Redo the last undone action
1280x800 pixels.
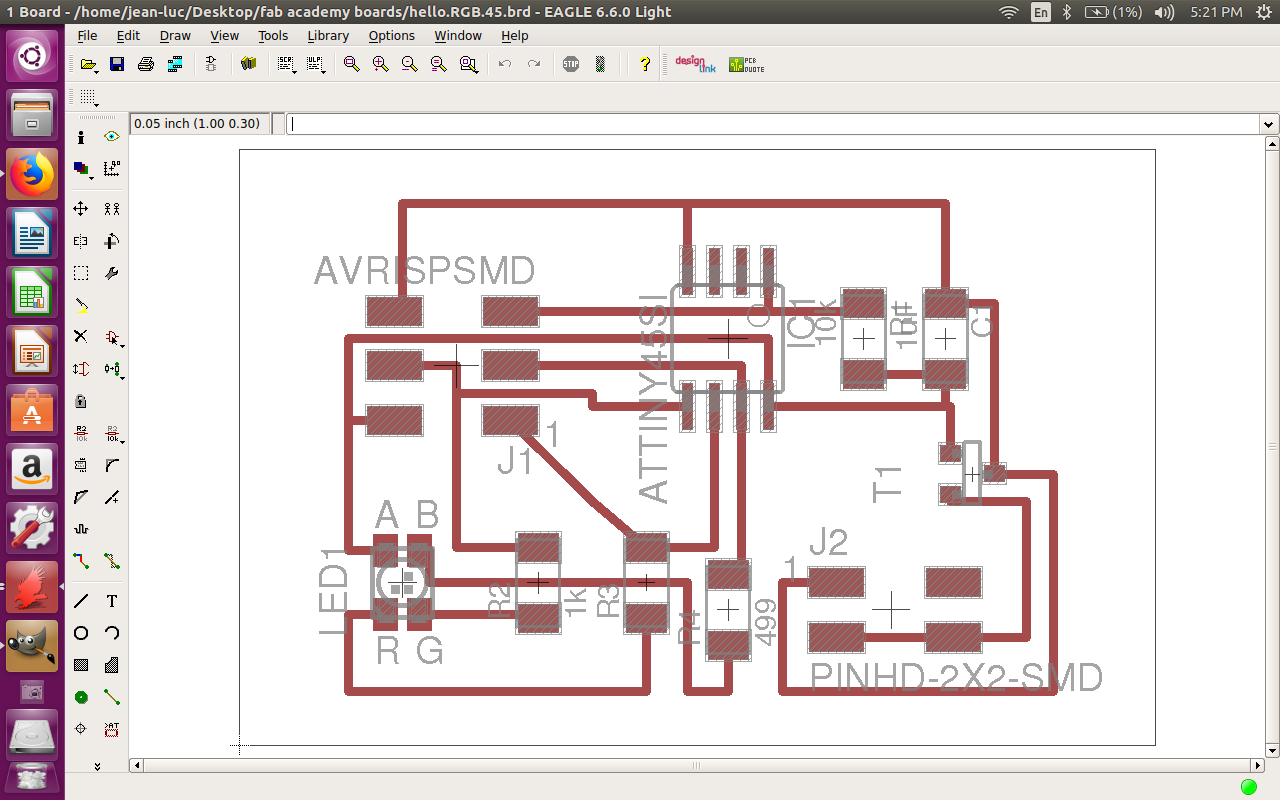[x=534, y=64]
